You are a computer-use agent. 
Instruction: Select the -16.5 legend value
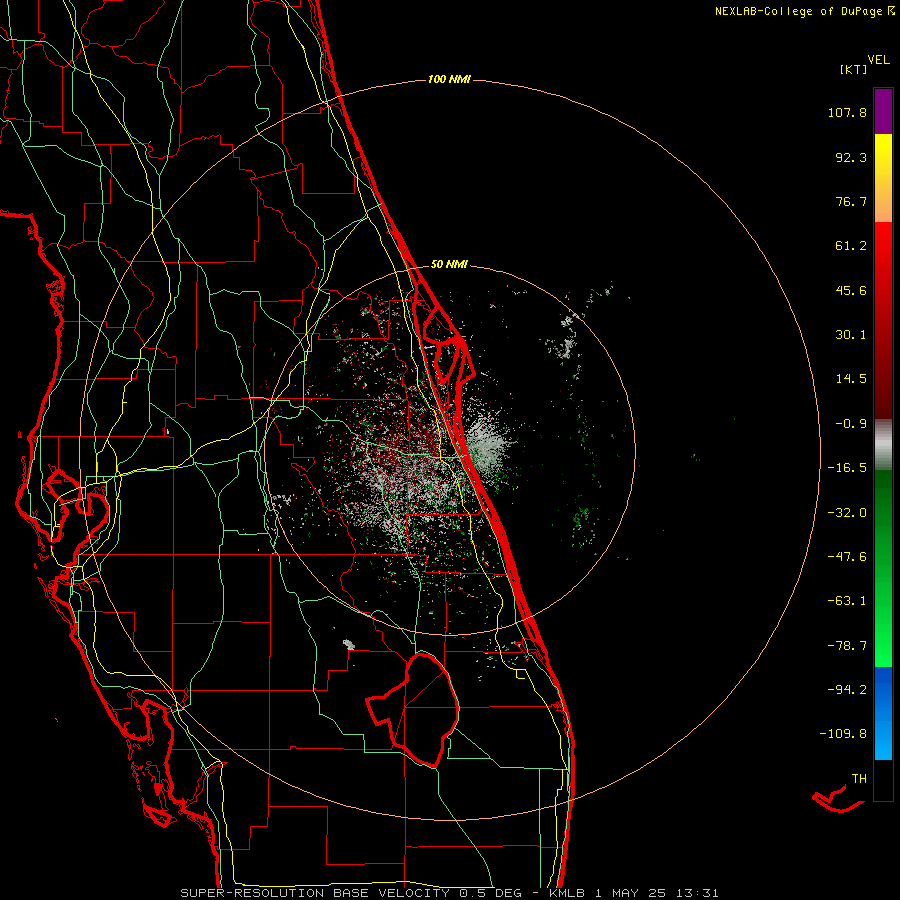(x=847, y=468)
